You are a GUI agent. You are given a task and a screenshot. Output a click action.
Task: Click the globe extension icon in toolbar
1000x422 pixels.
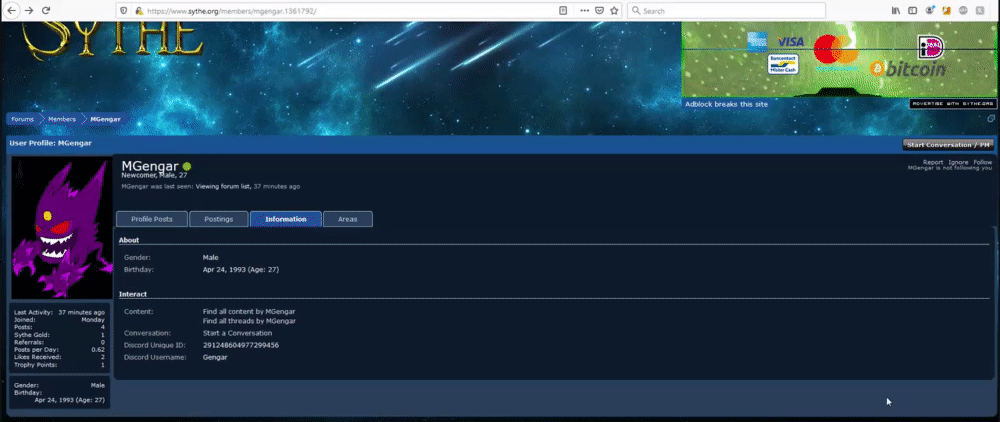964,10
